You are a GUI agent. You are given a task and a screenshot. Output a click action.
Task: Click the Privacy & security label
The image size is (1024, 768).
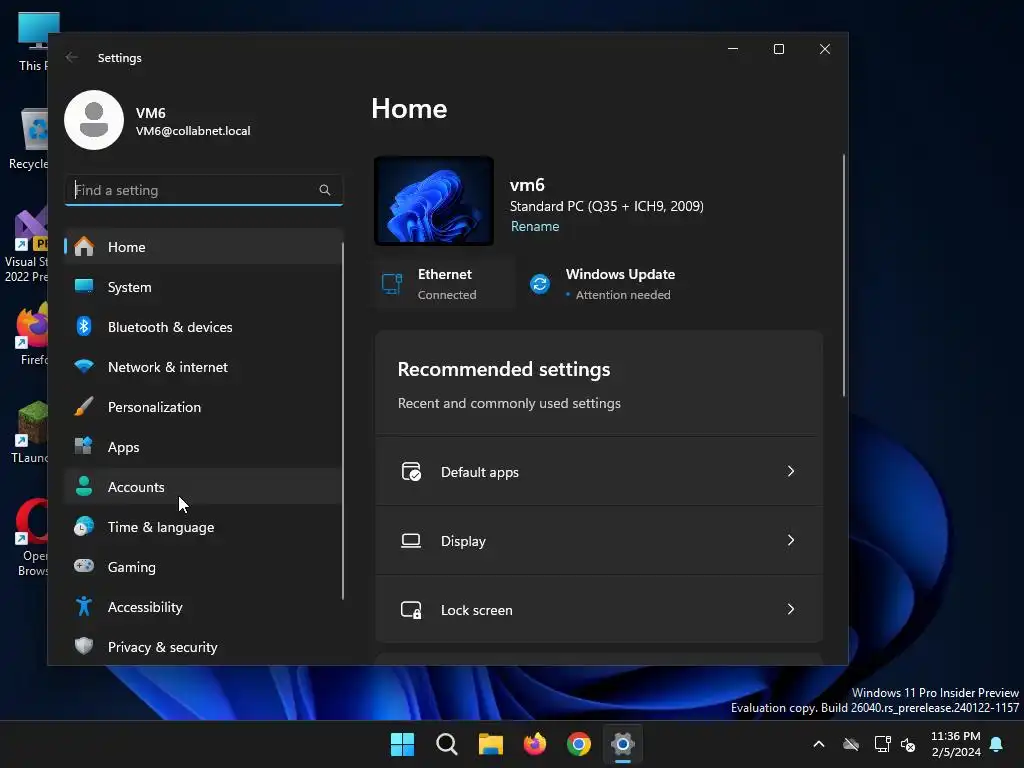[x=163, y=647]
